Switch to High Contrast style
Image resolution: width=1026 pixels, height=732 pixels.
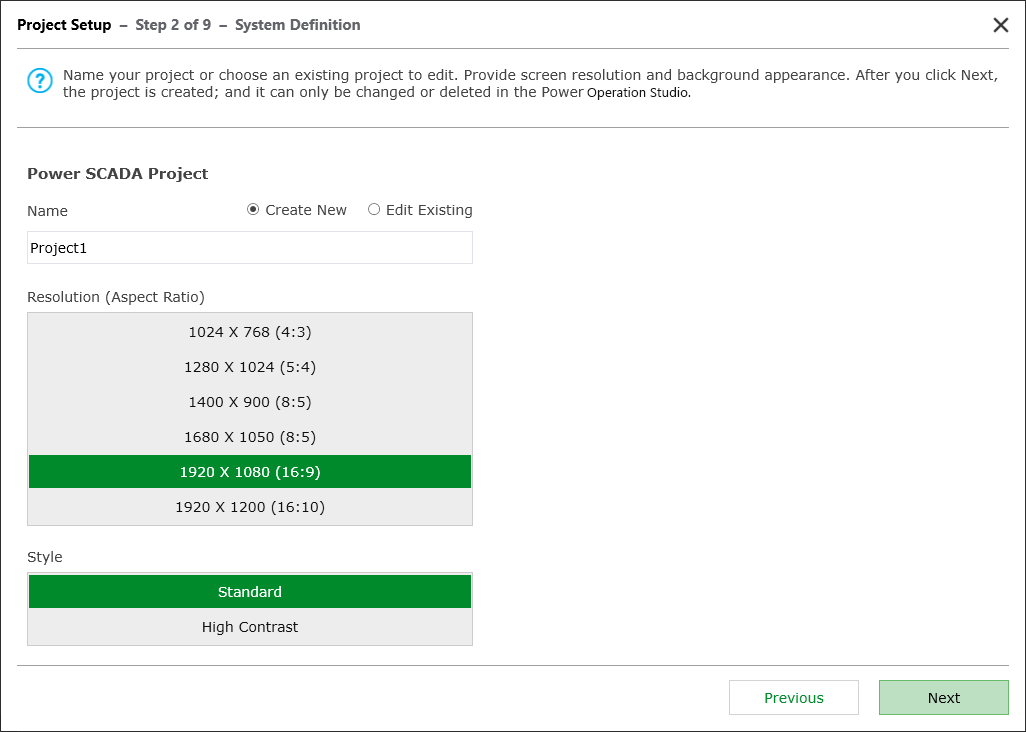click(249, 626)
